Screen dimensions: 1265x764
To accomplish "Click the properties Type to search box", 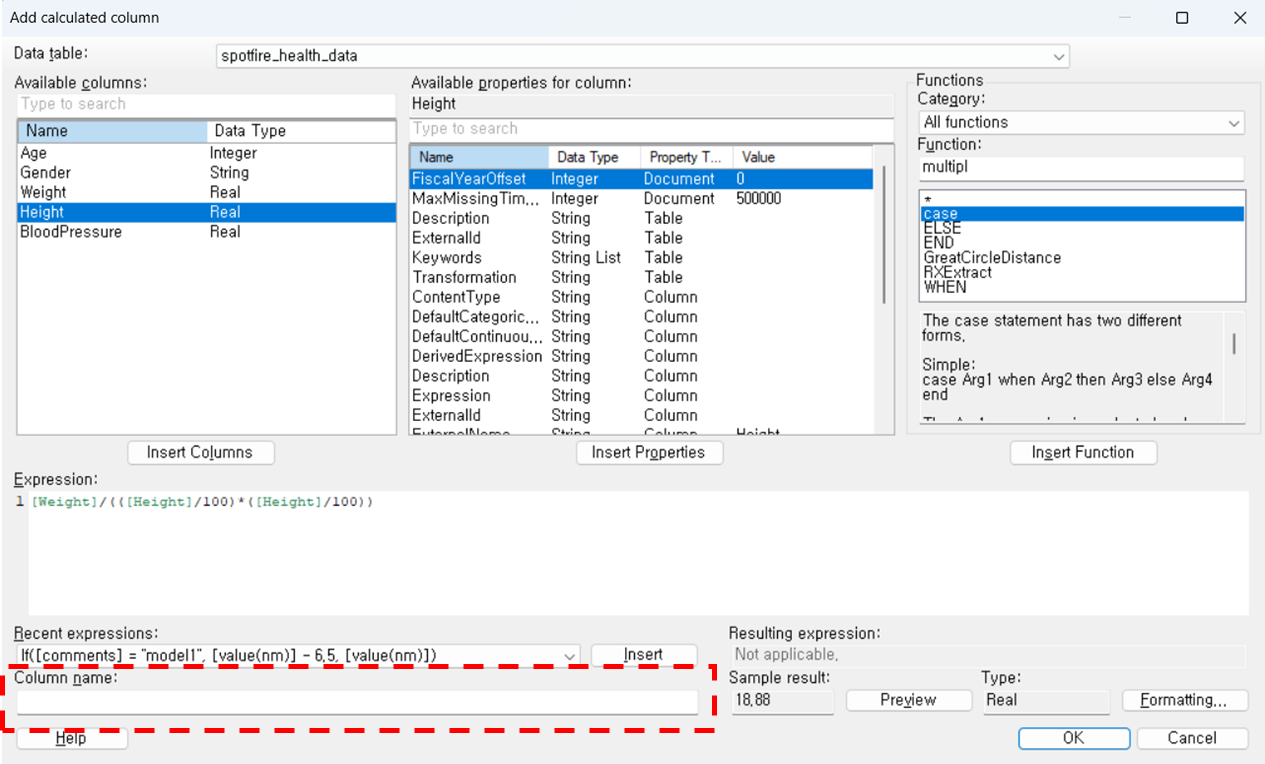I will tap(651, 128).
